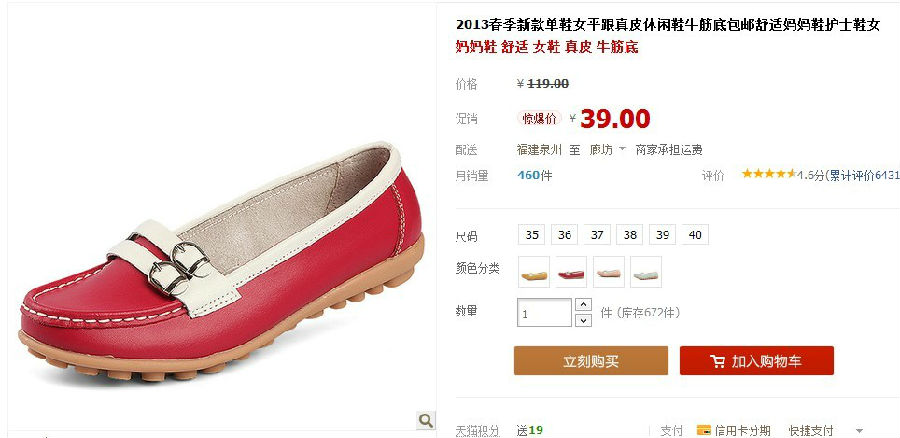
Task: Select size 35
Action: [x=532, y=235]
